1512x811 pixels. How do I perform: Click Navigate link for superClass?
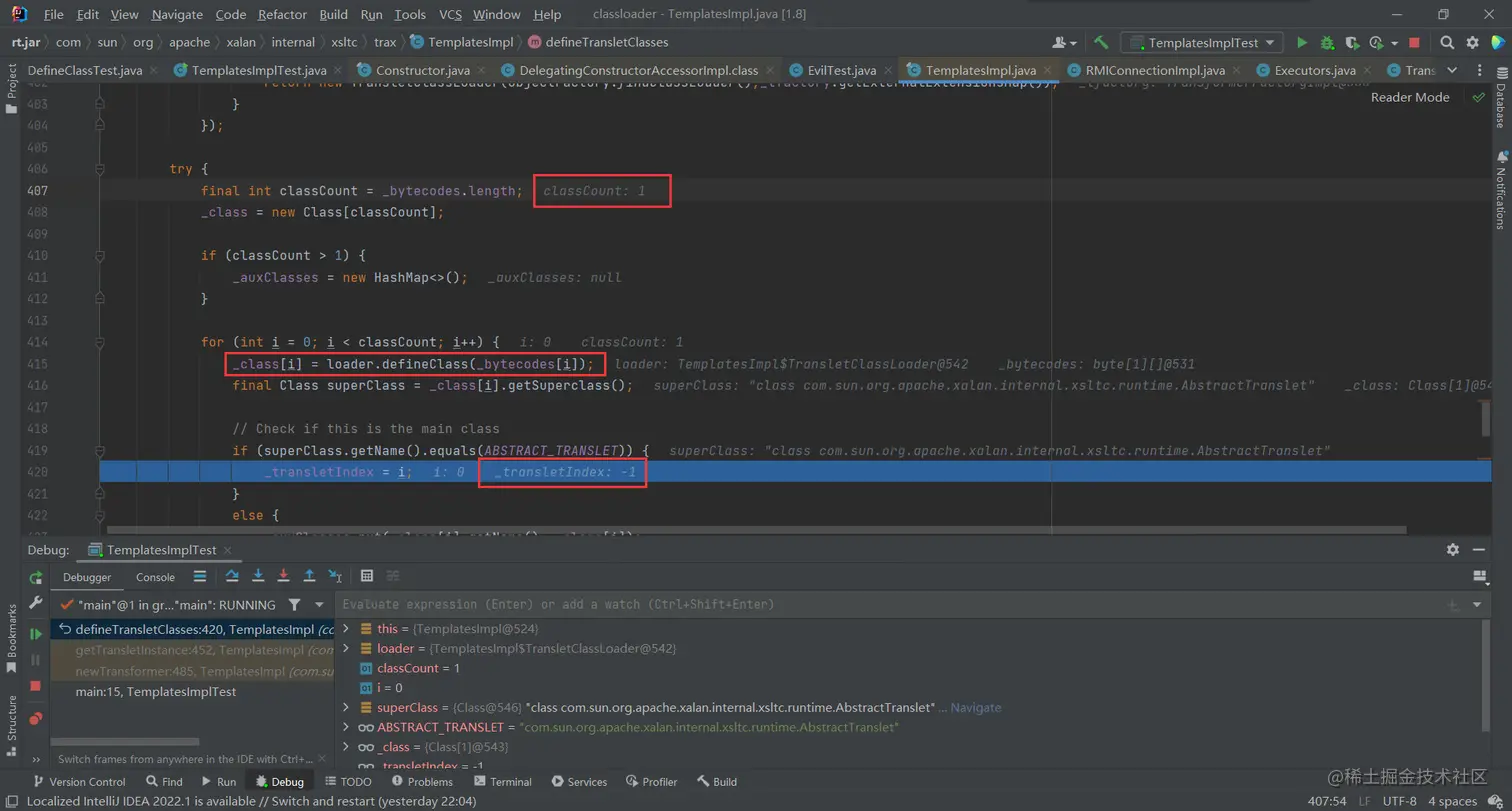point(975,707)
